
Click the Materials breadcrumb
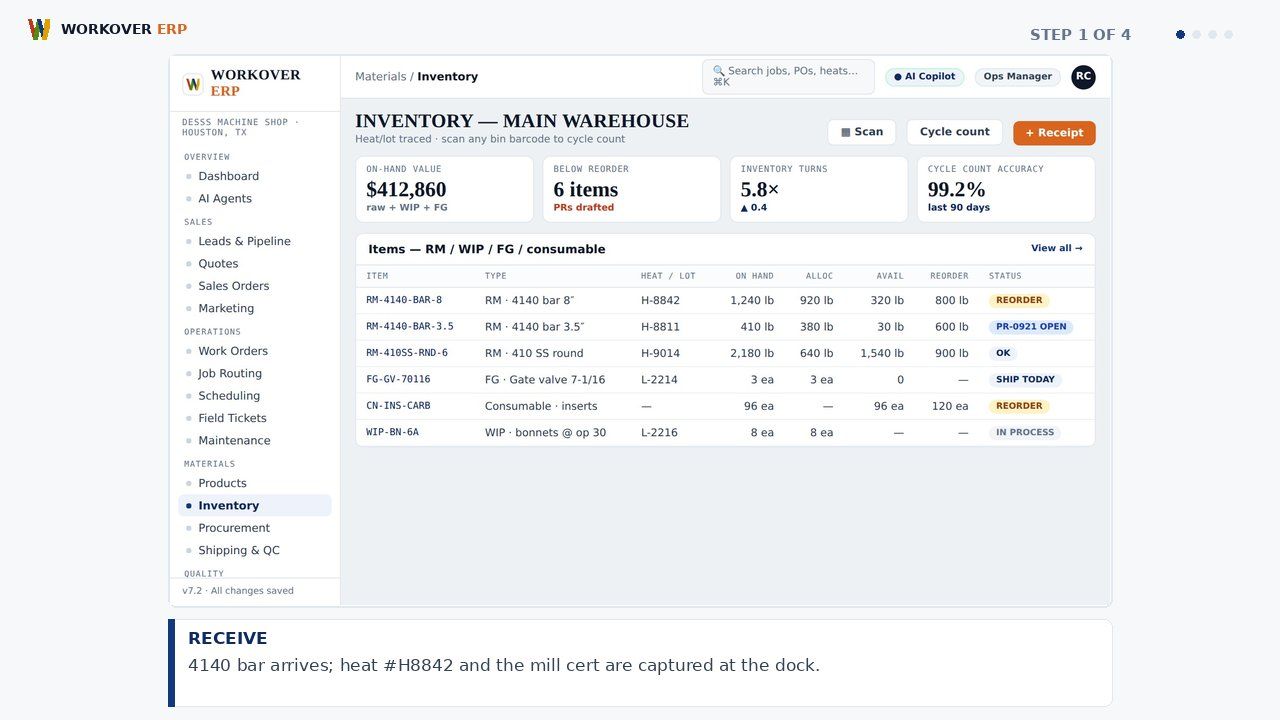(x=380, y=76)
